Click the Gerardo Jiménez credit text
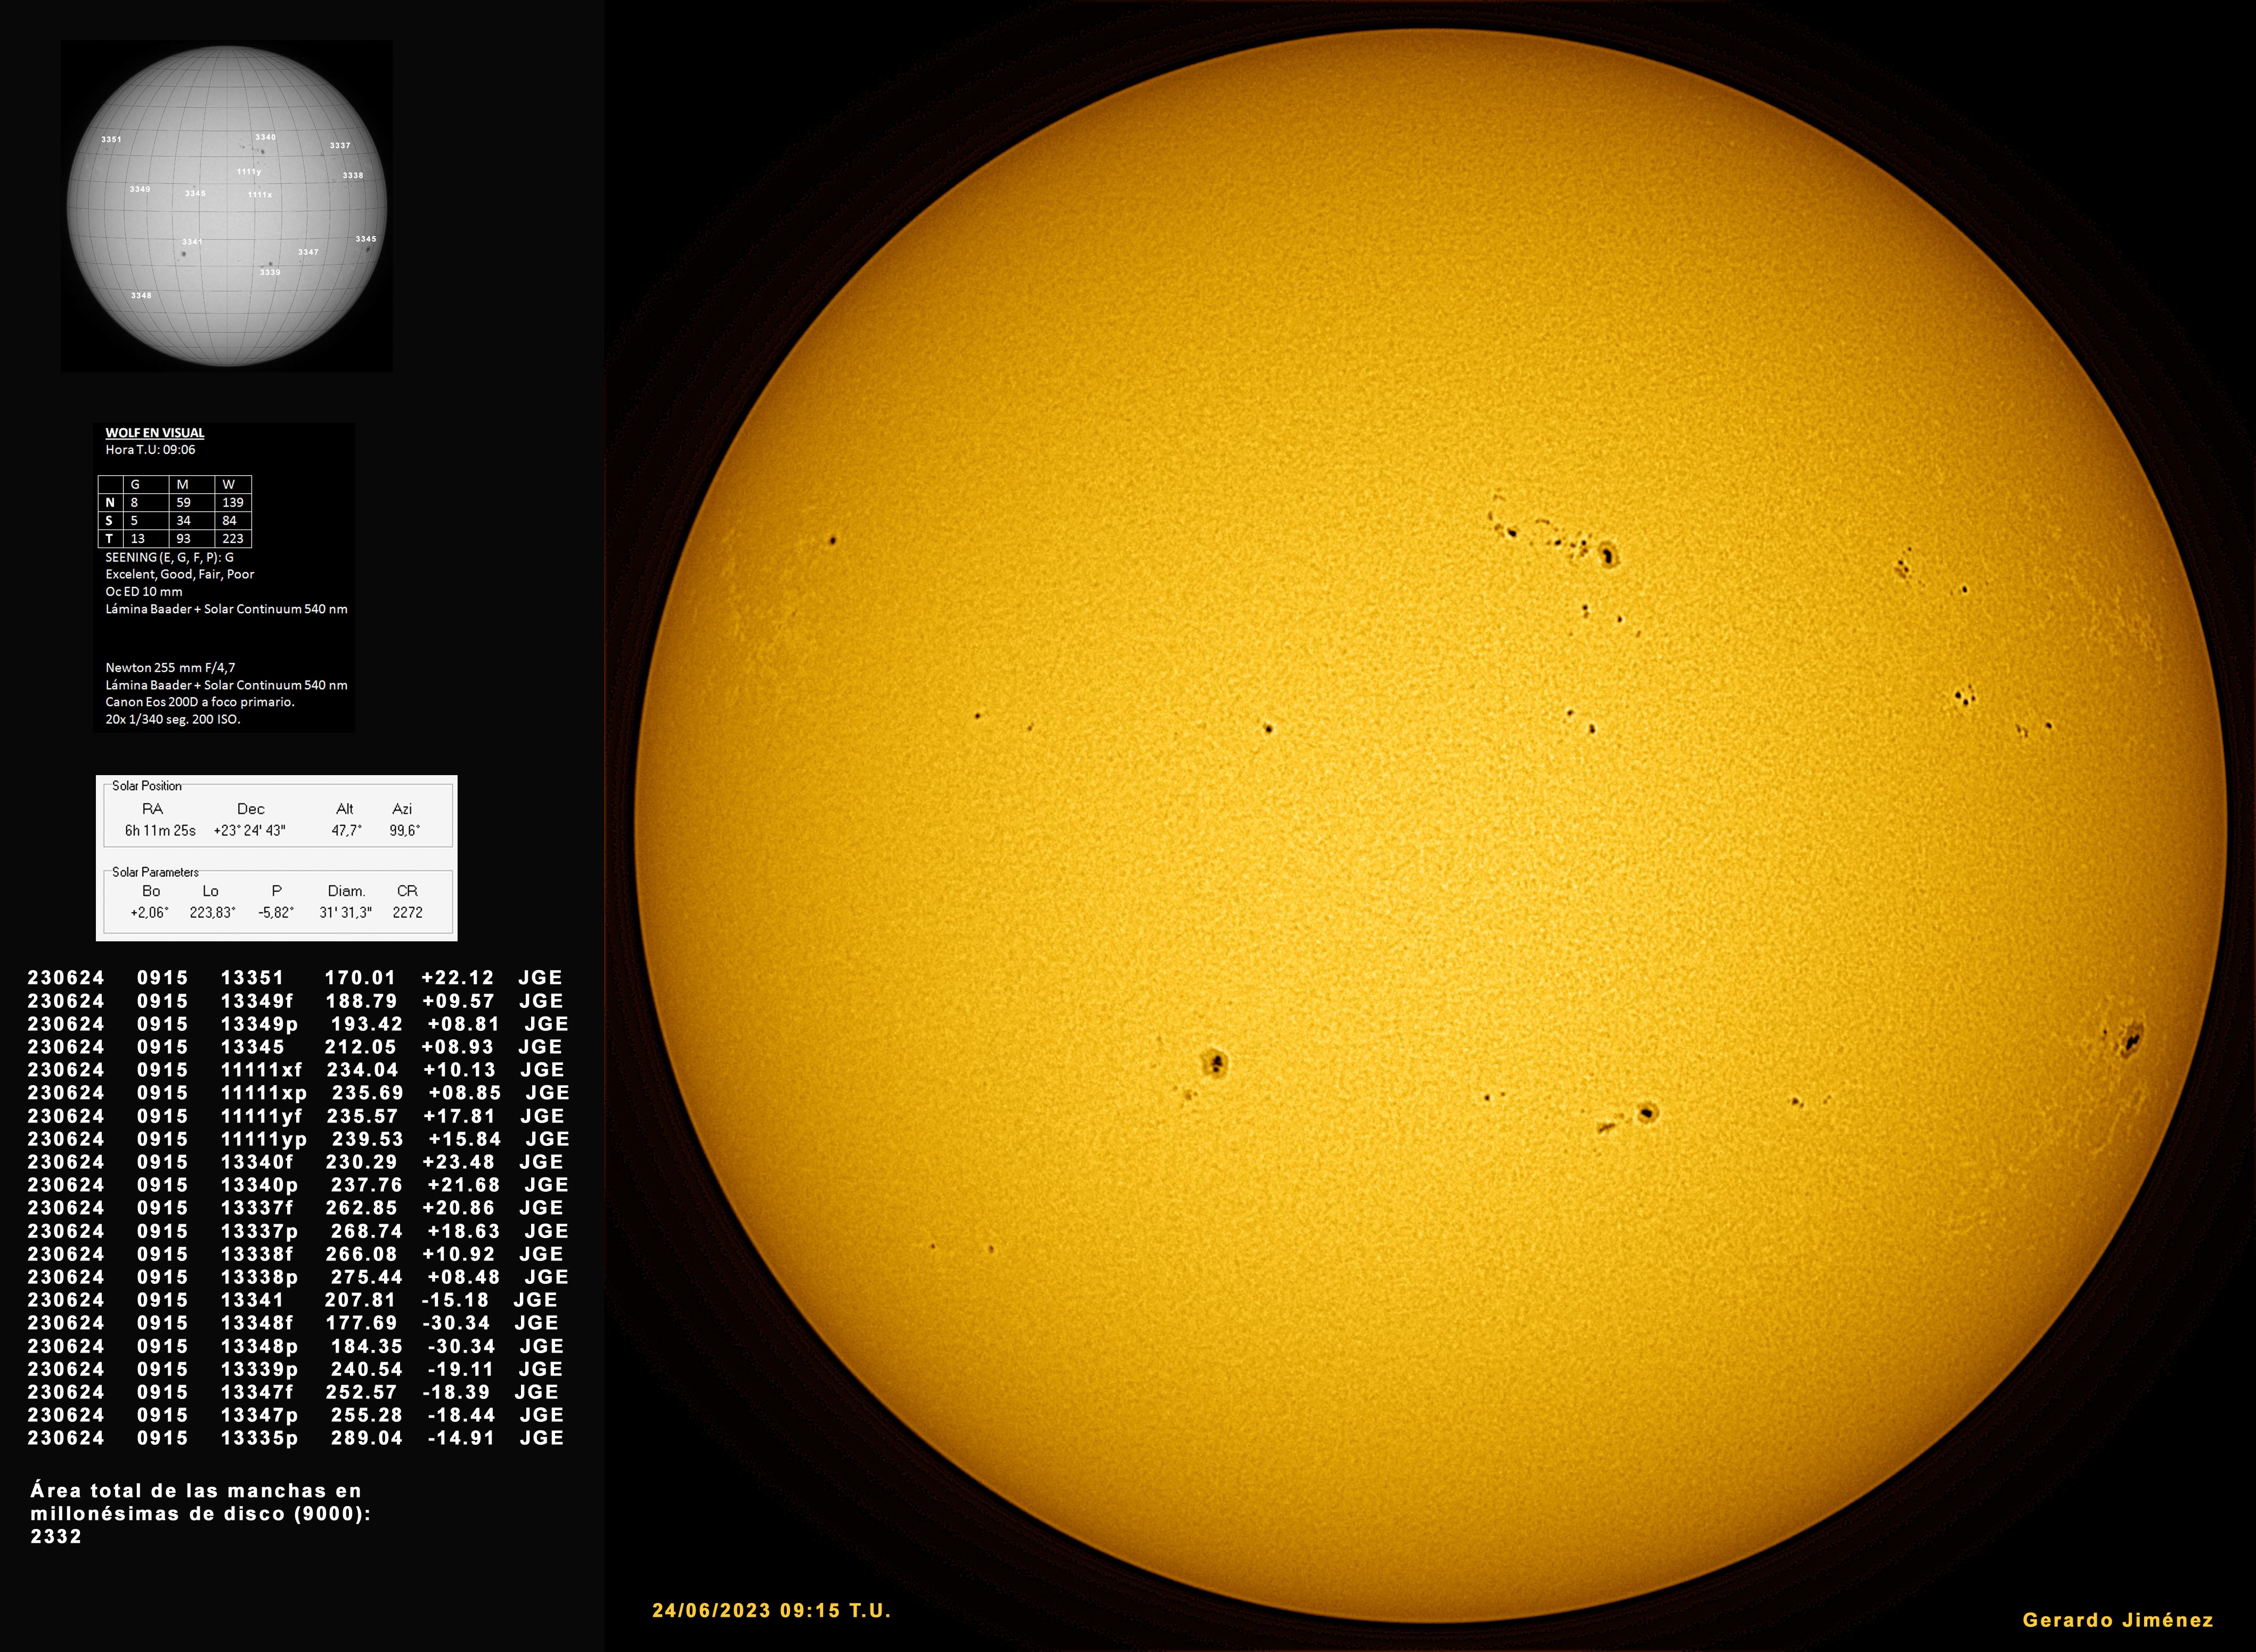This screenshot has height=1652, width=2256. pyautogui.click(x=2118, y=1620)
